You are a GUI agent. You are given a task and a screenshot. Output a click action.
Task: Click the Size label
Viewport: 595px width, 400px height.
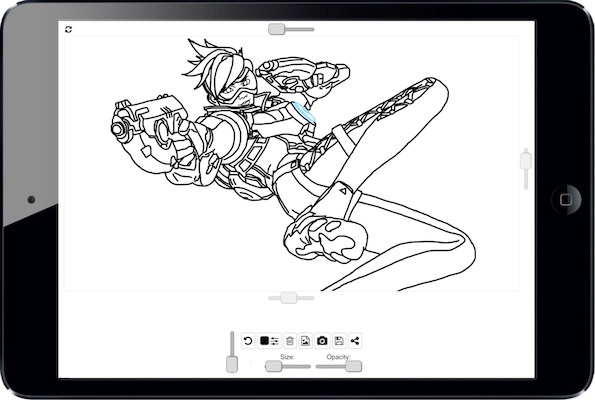287,357
